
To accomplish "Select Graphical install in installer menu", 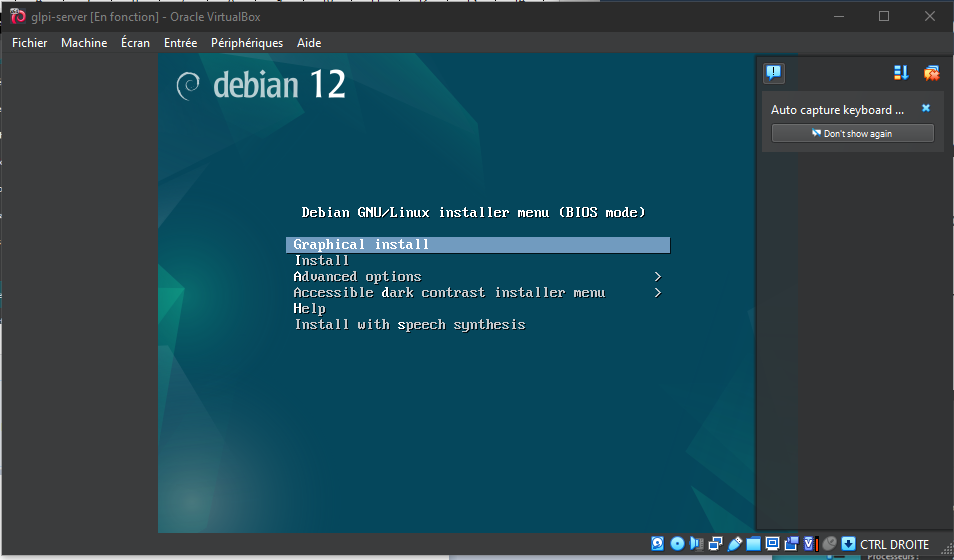I will click(x=478, y=245).
